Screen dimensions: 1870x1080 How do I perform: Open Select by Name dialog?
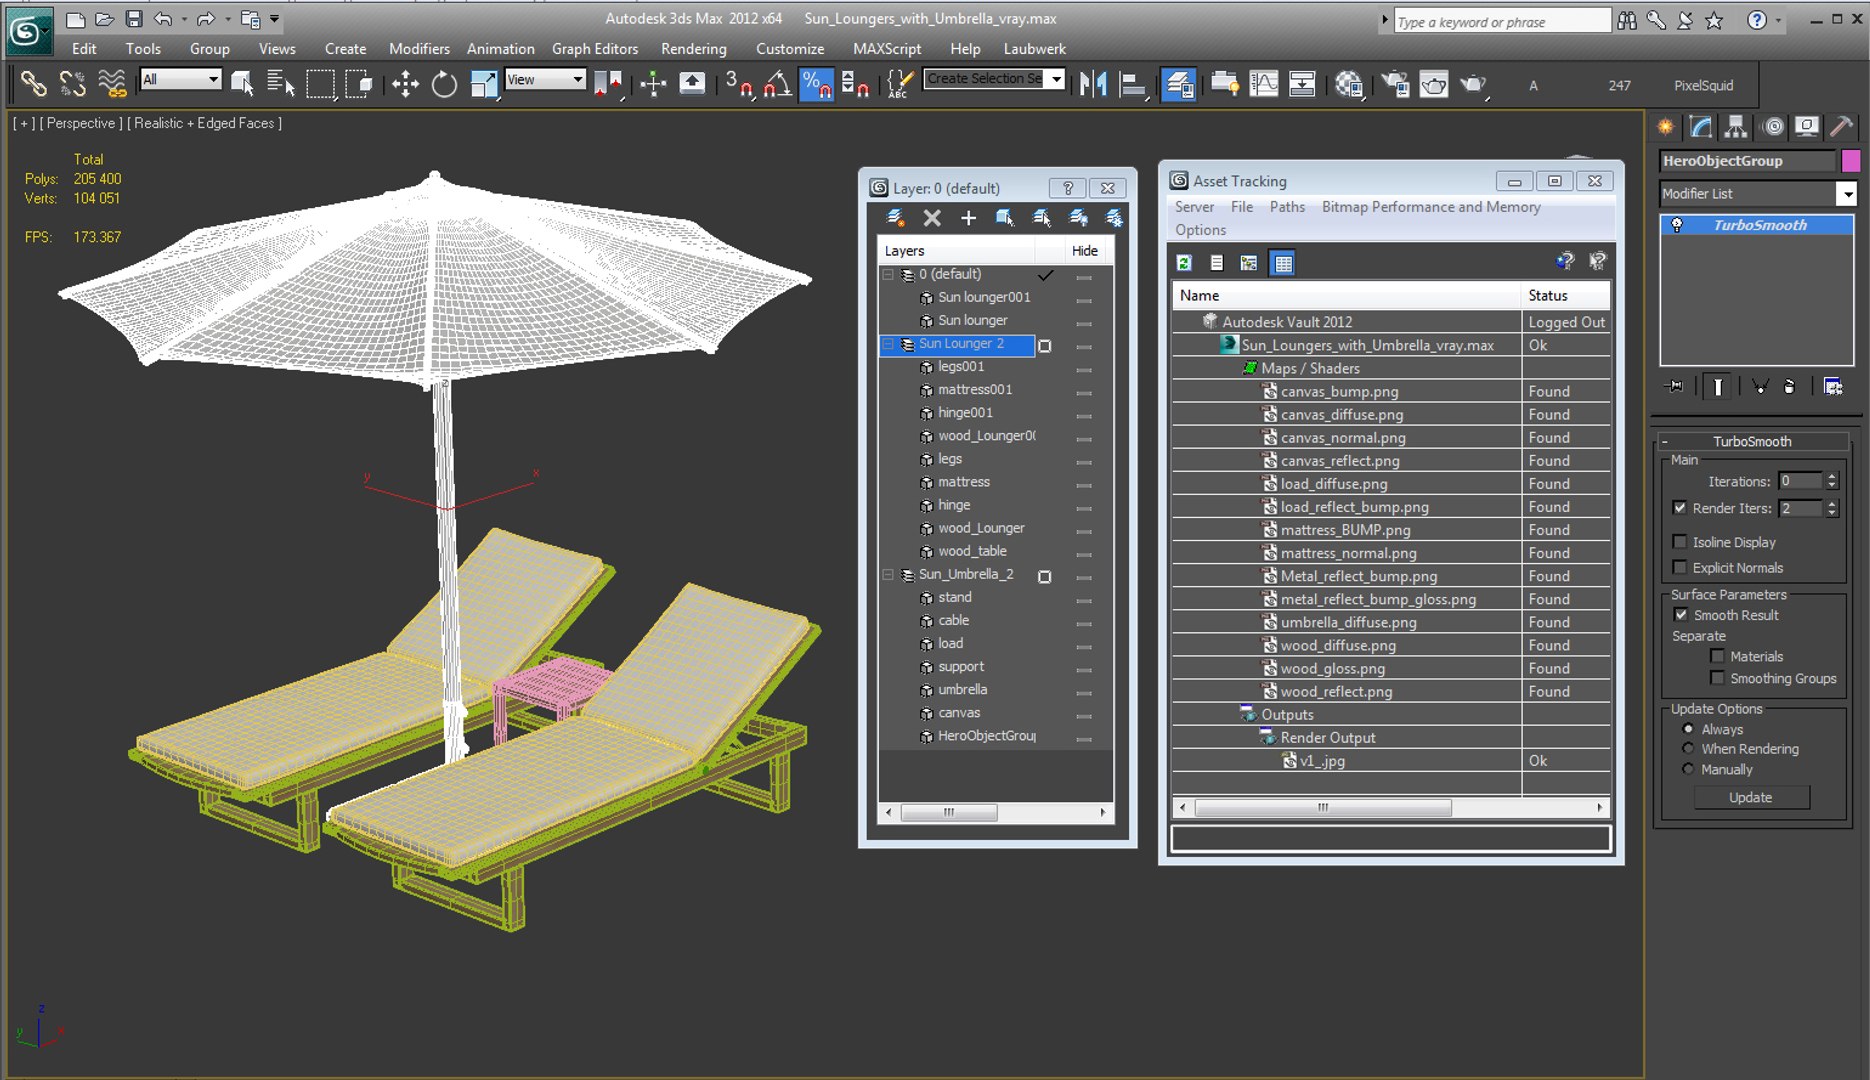pos(281,85)
